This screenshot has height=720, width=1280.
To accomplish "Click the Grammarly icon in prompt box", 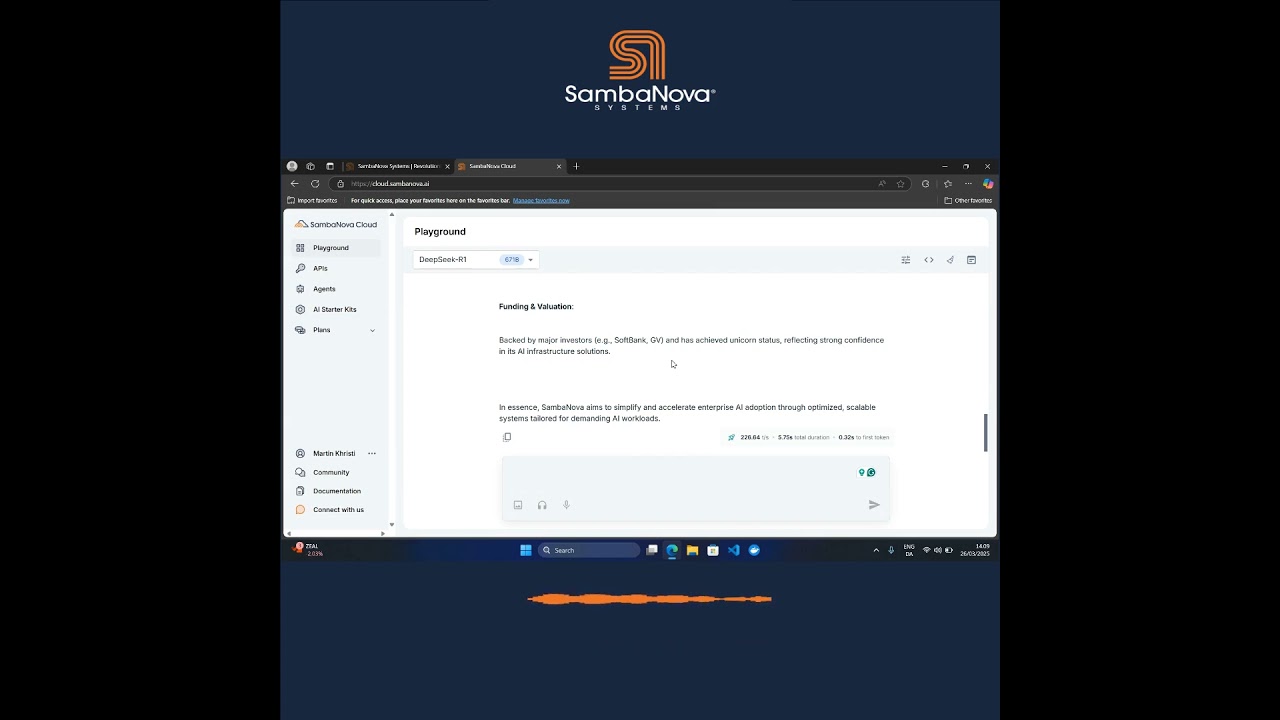I will tap(871, 473).
